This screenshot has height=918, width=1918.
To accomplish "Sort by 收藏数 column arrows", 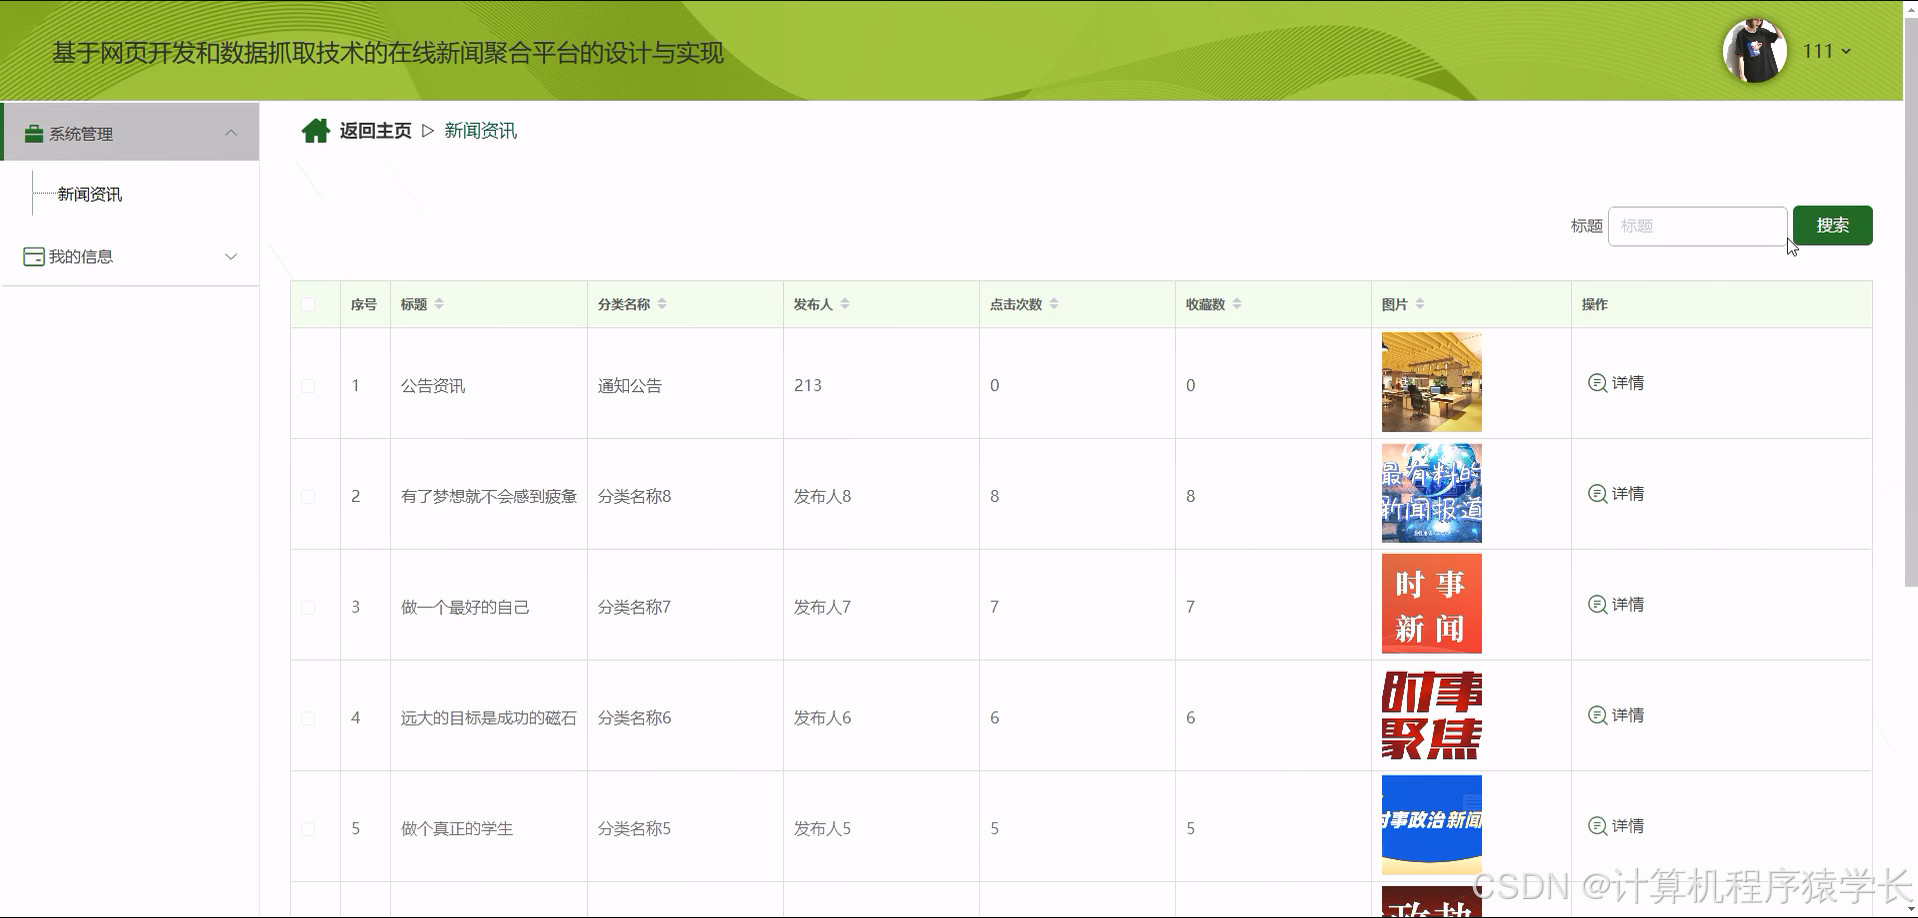I will pyautogui.click(x=1237, y=304).
